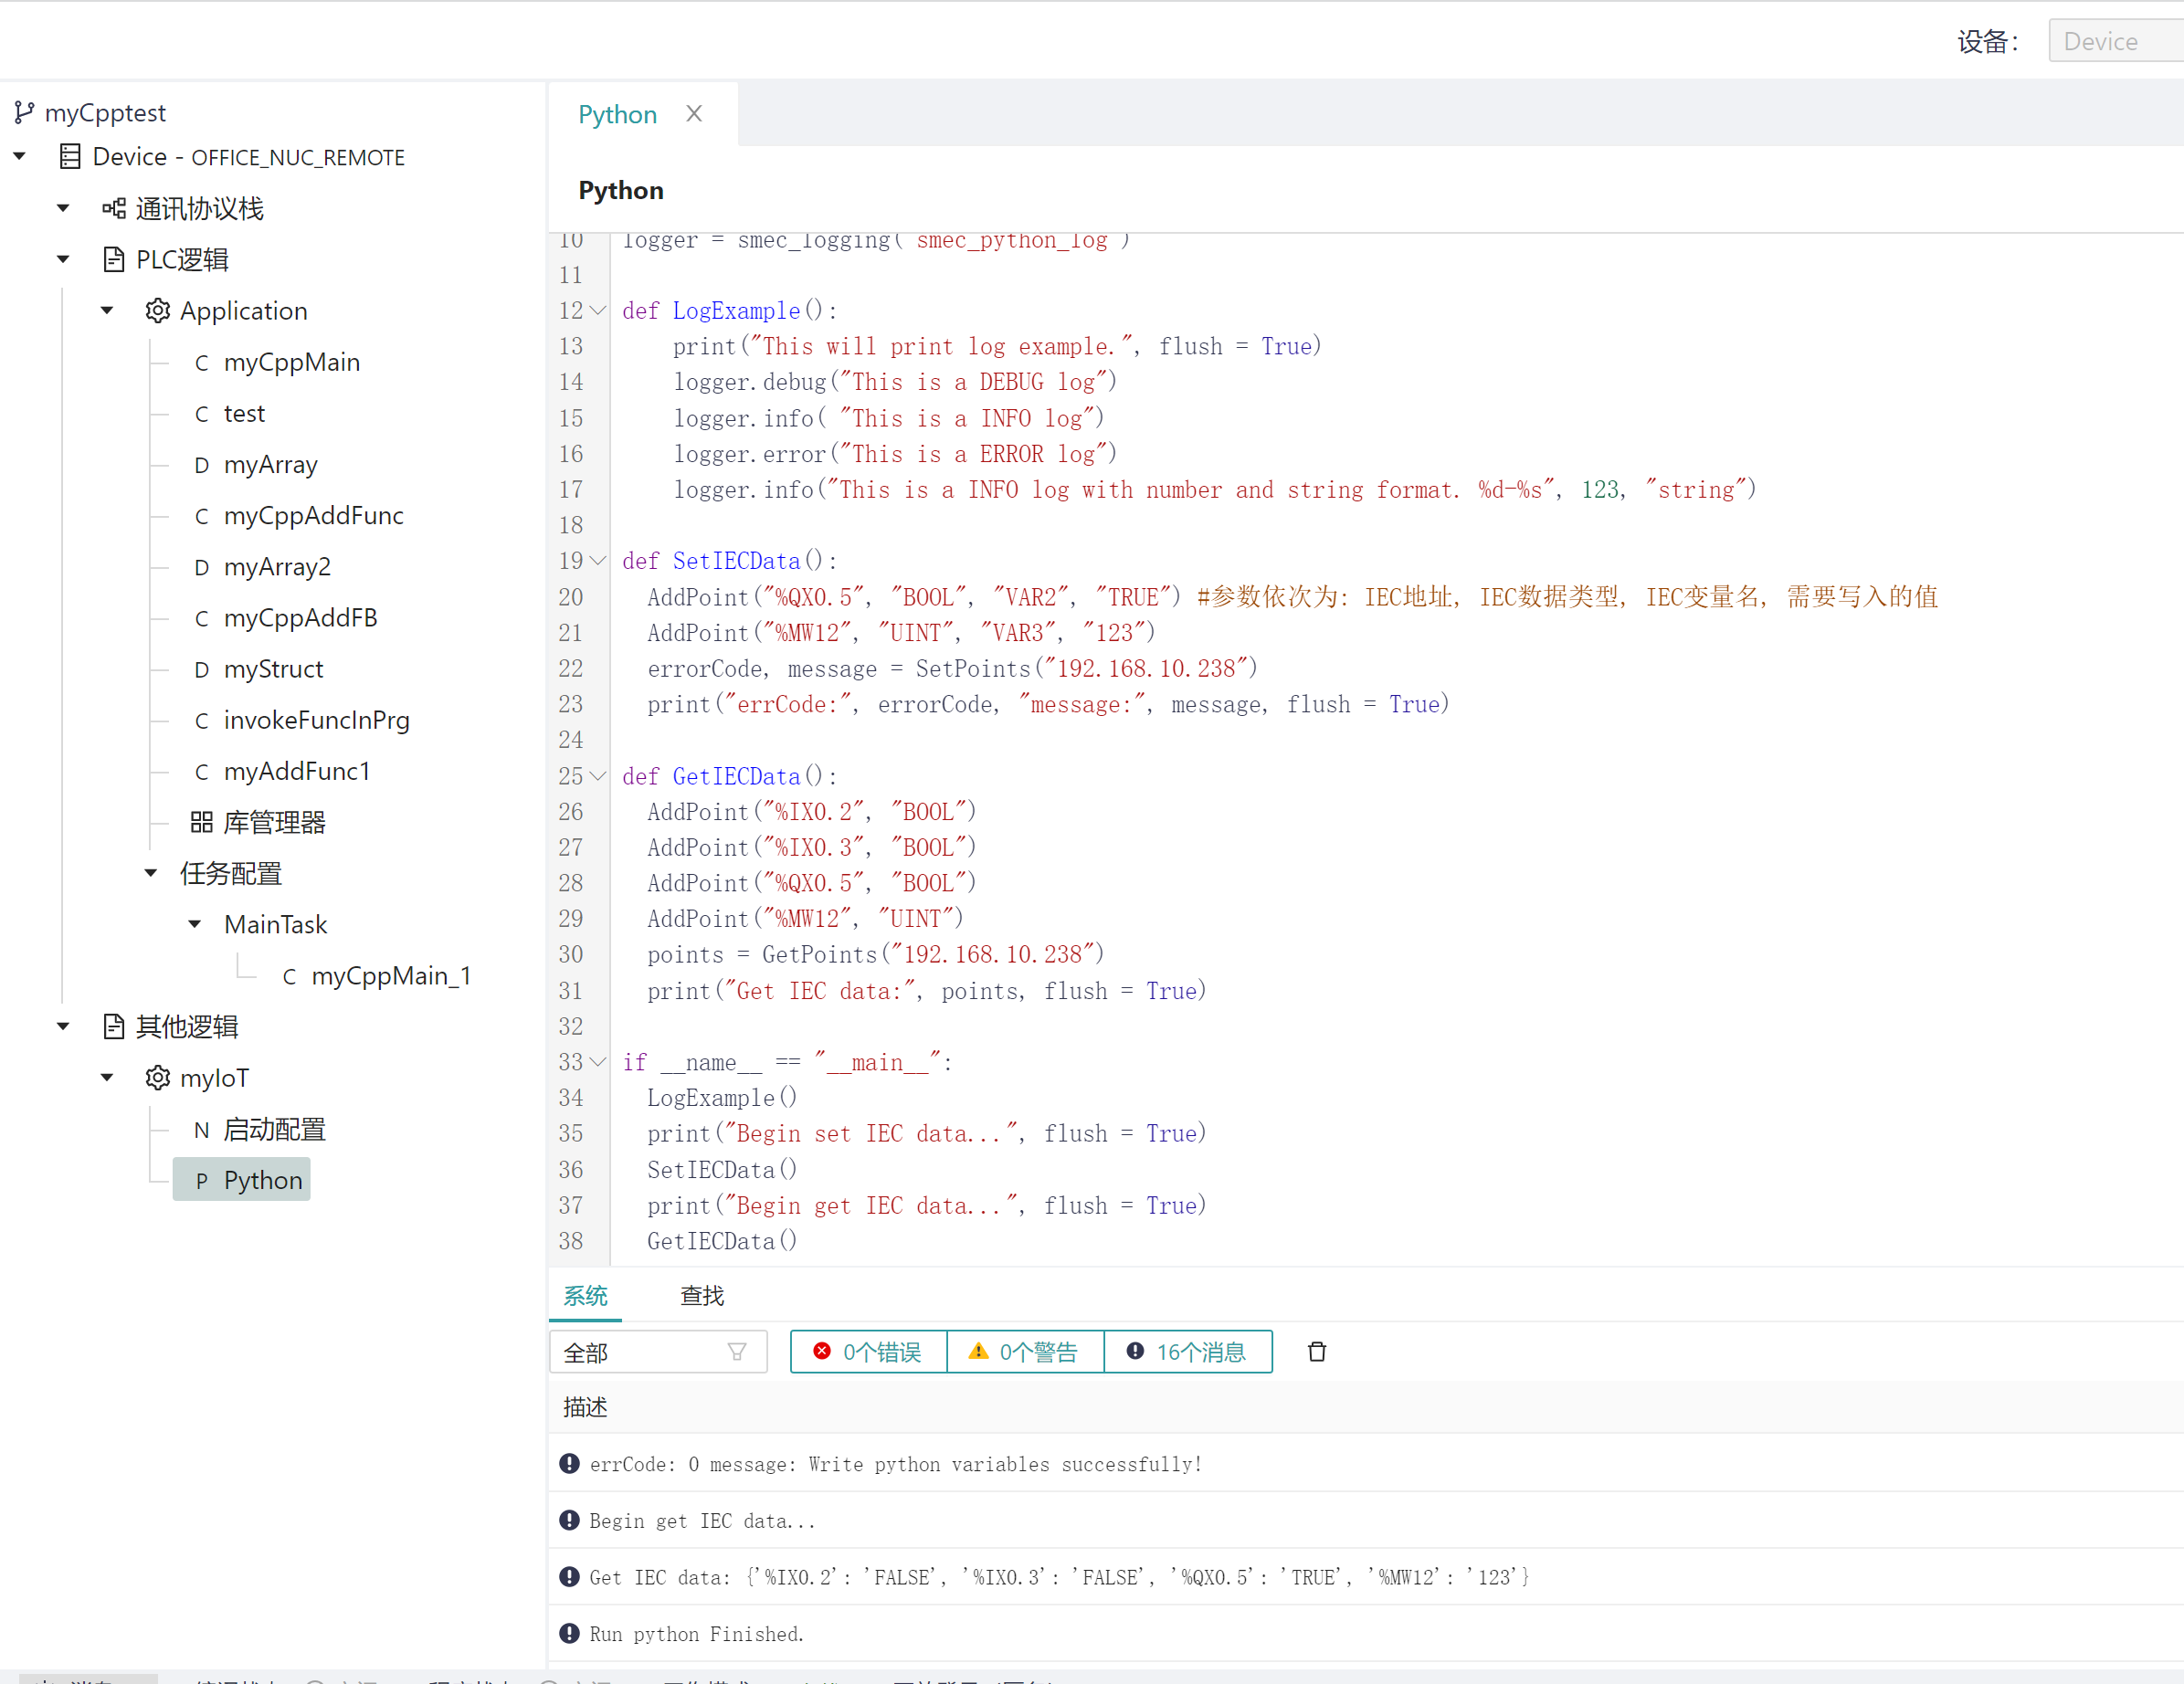Screen dimensions: 2184x1684
Task: Click the info icon of Run python Finished
Action: [x=570, y=1633]
